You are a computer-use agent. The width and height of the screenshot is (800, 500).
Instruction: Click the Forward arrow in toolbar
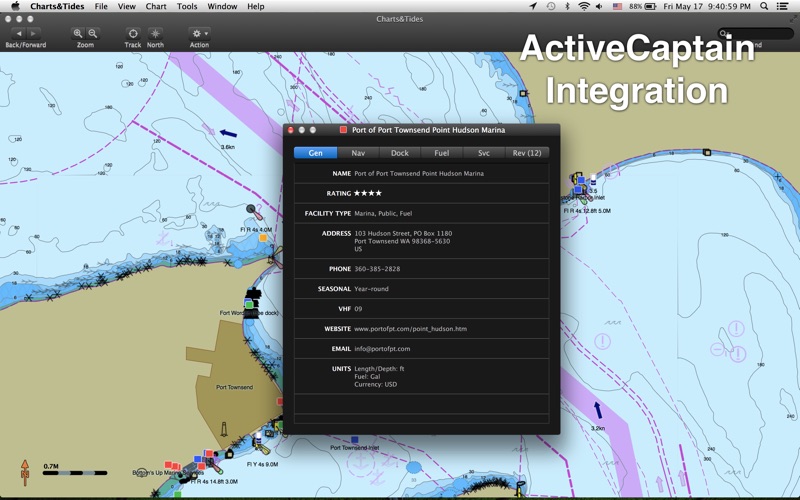(33, 34)
